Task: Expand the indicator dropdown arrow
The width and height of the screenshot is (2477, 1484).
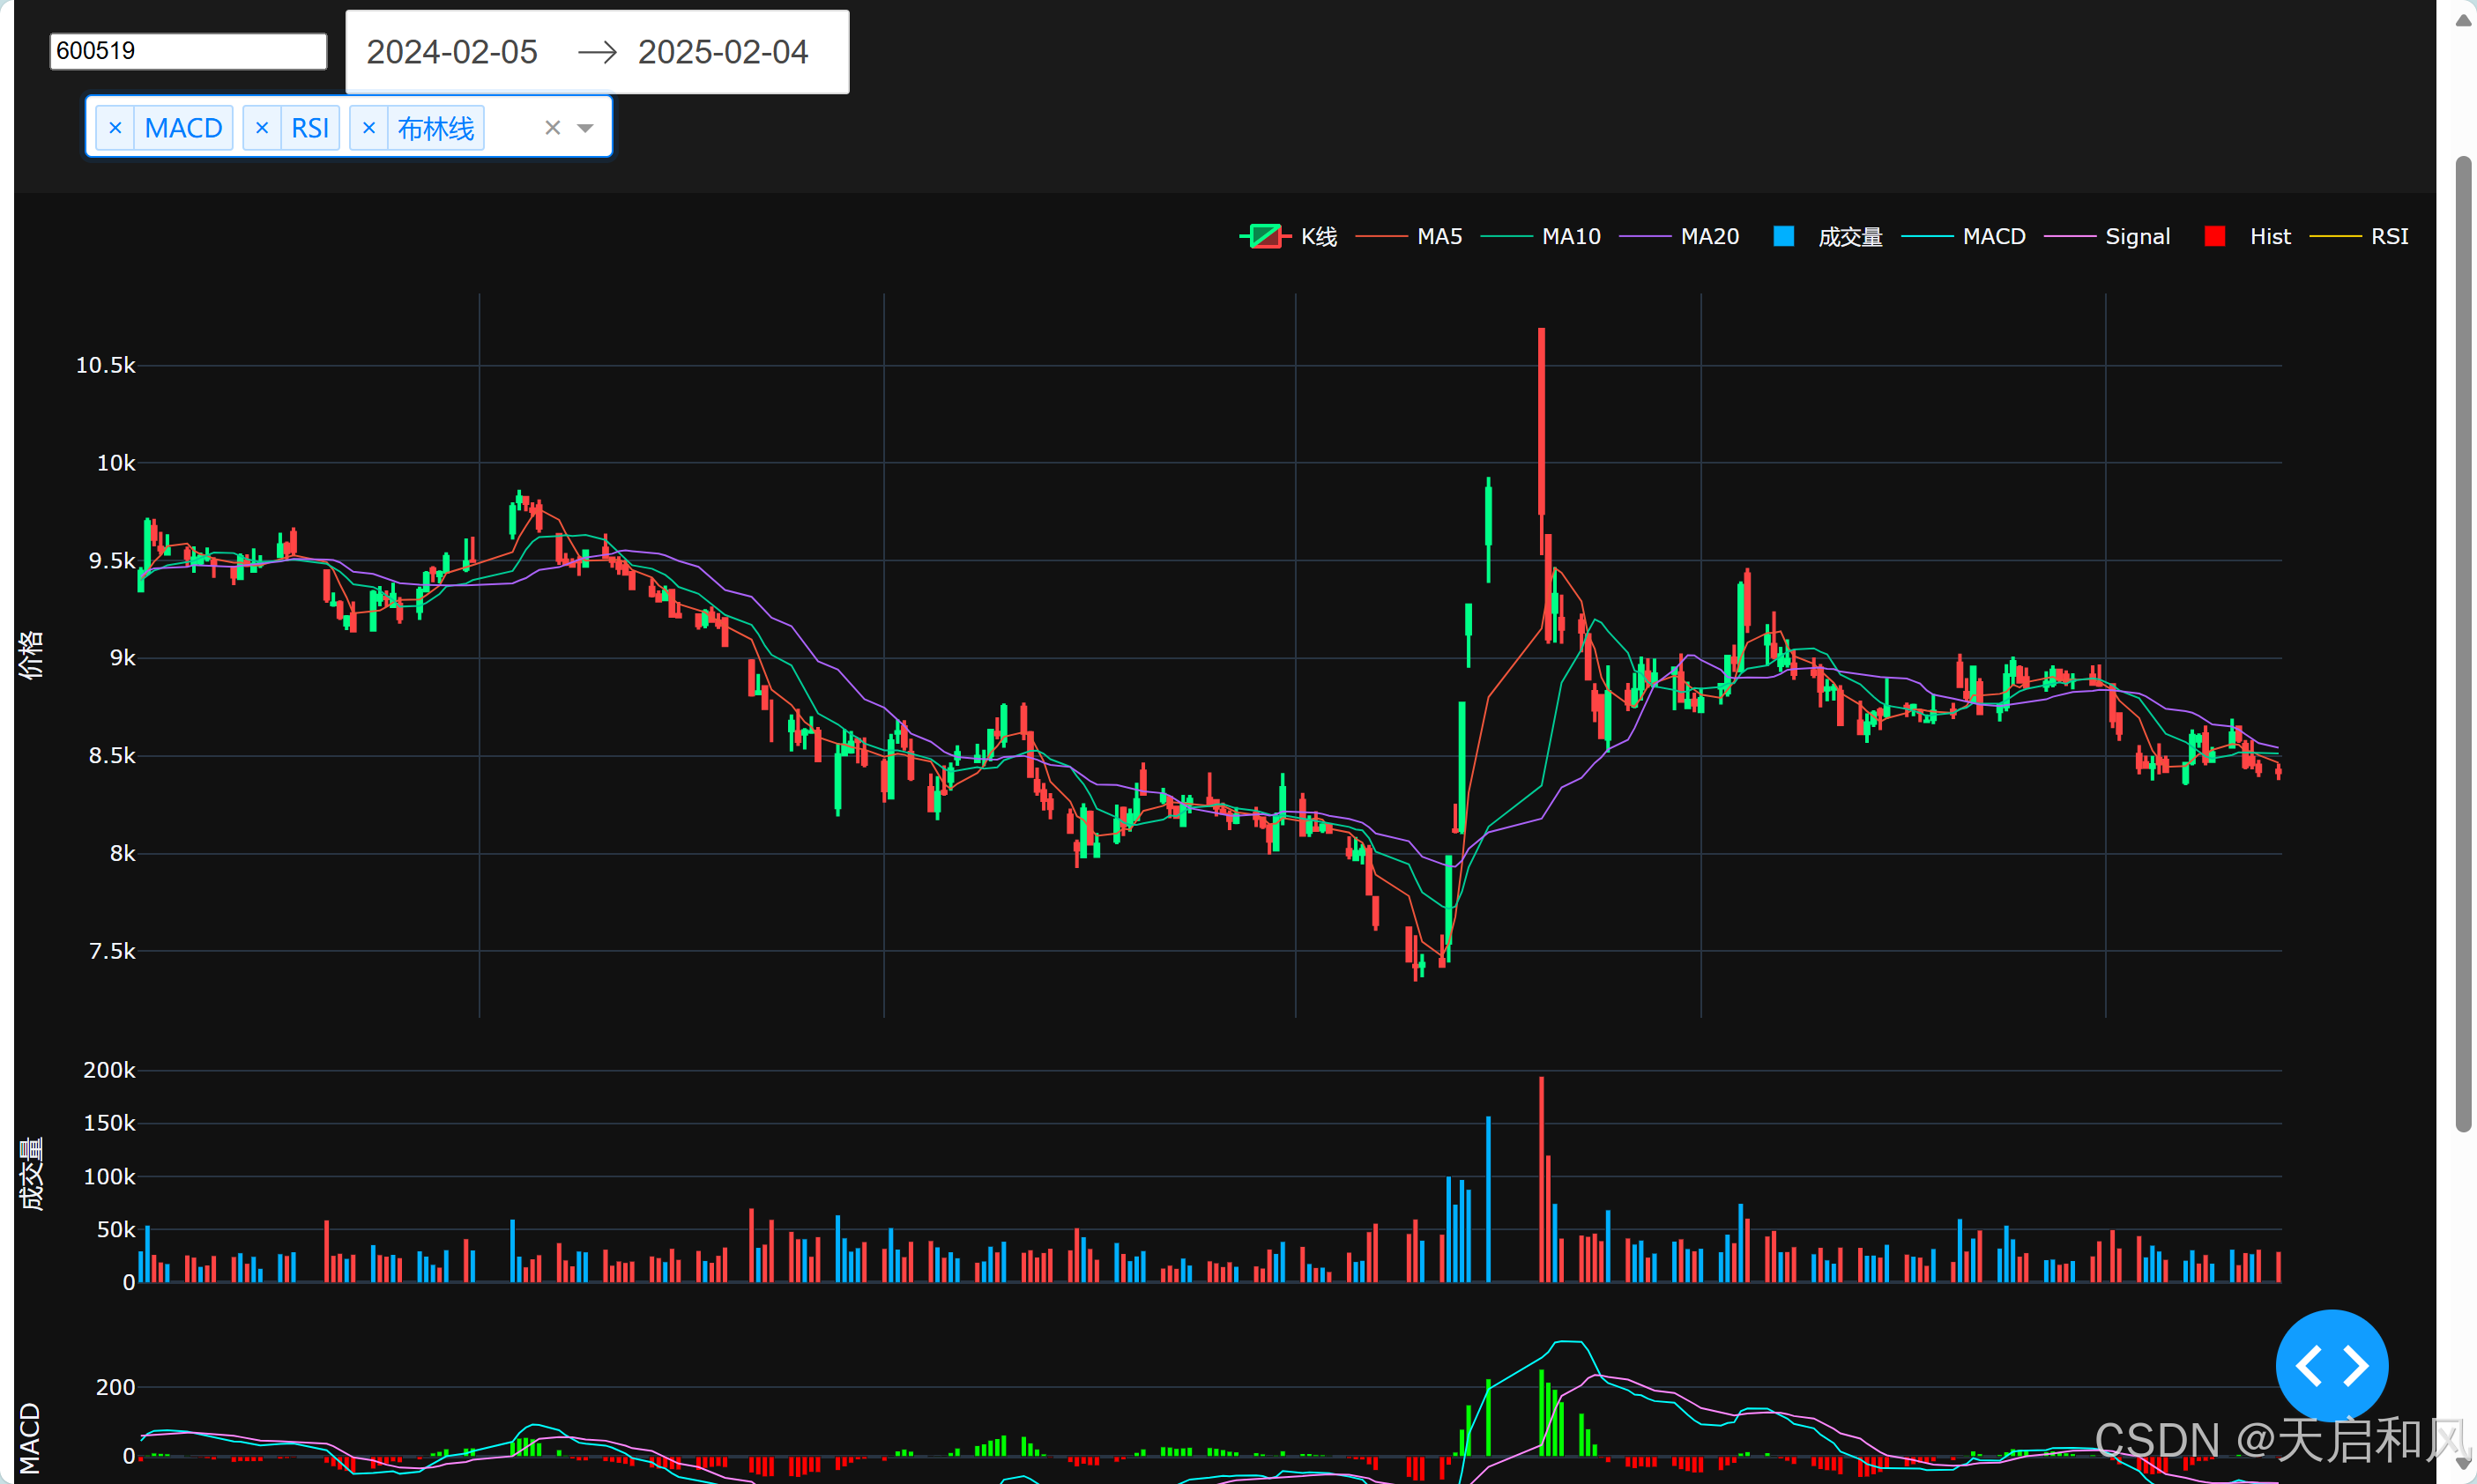Action: 586,128
